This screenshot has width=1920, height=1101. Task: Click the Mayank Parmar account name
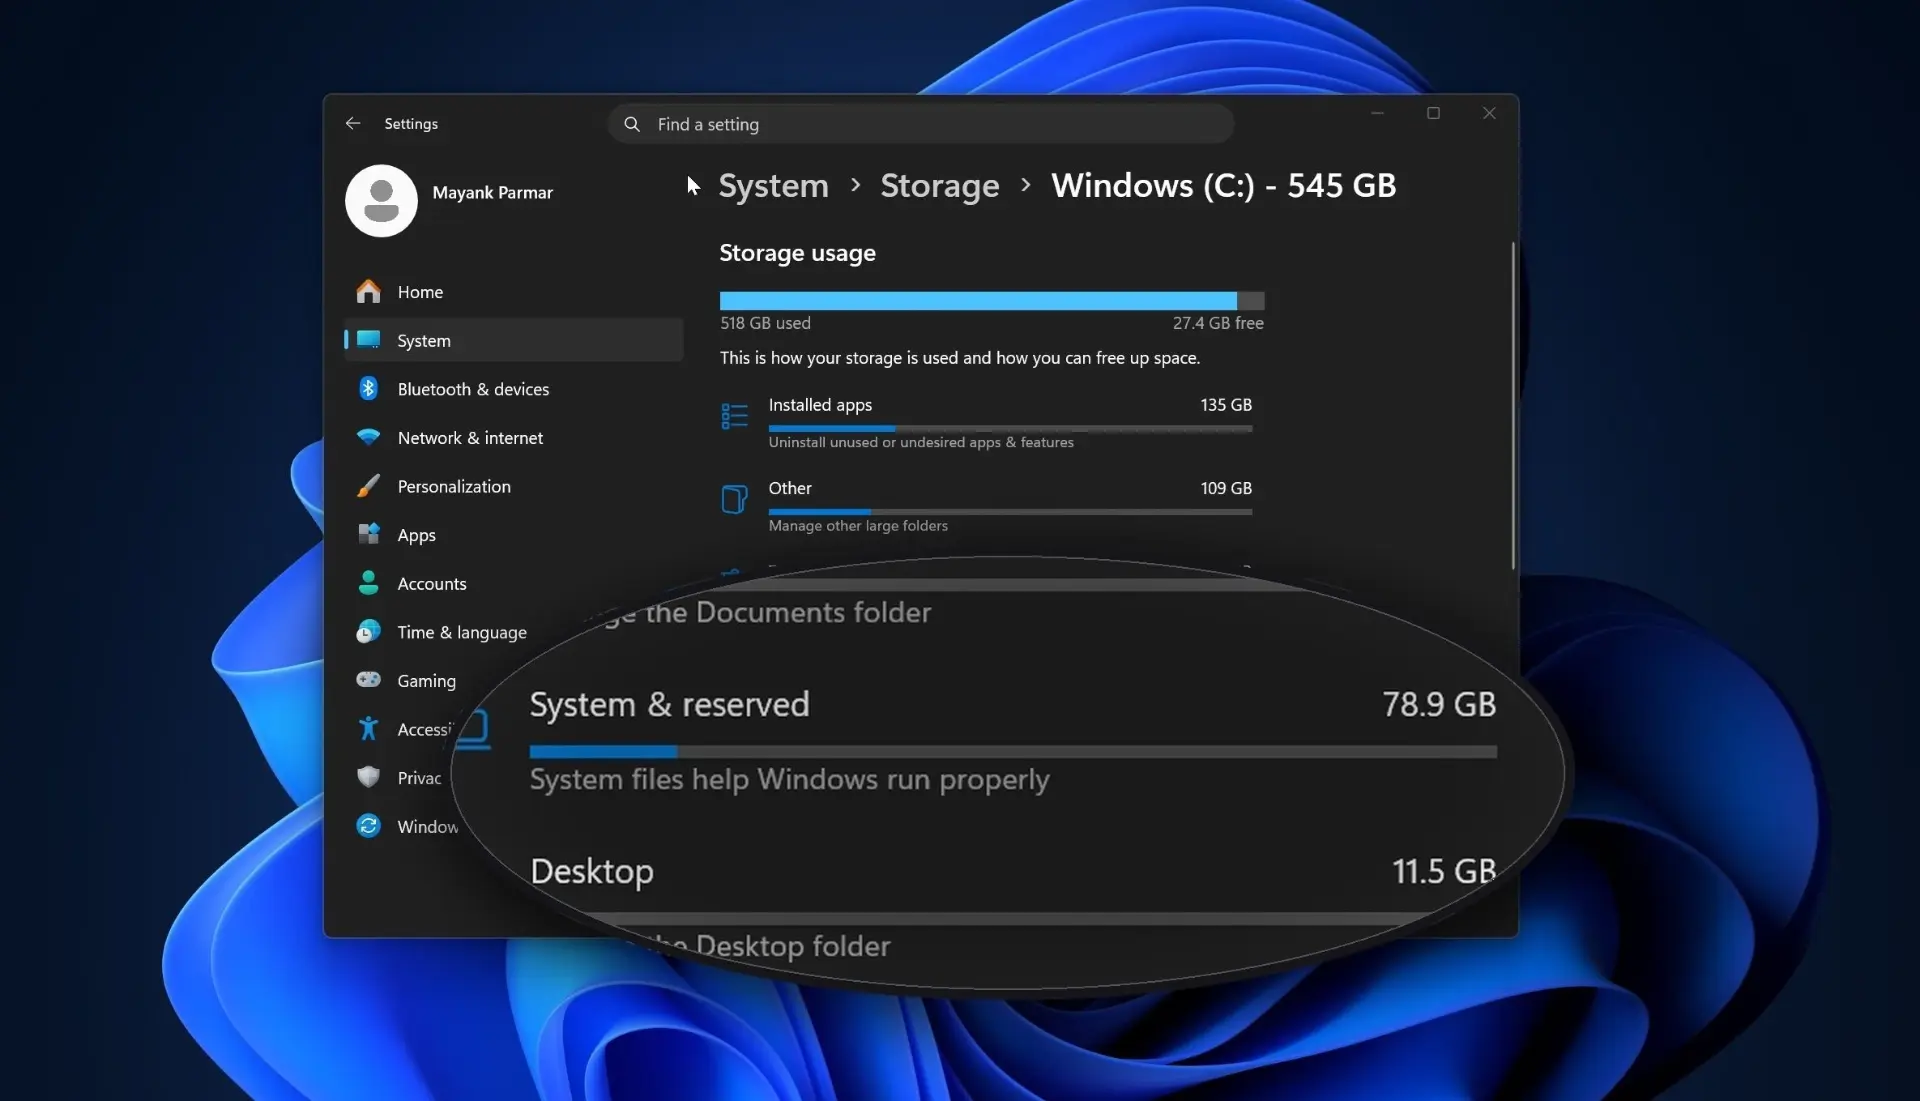(492, 193)
